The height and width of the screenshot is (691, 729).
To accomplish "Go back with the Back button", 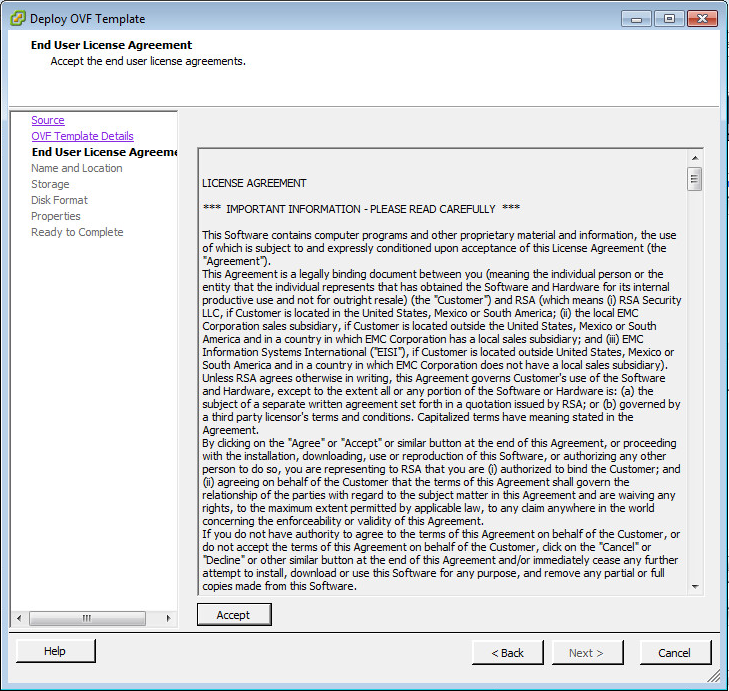I will pyautogui.click(x=508, y=653).
